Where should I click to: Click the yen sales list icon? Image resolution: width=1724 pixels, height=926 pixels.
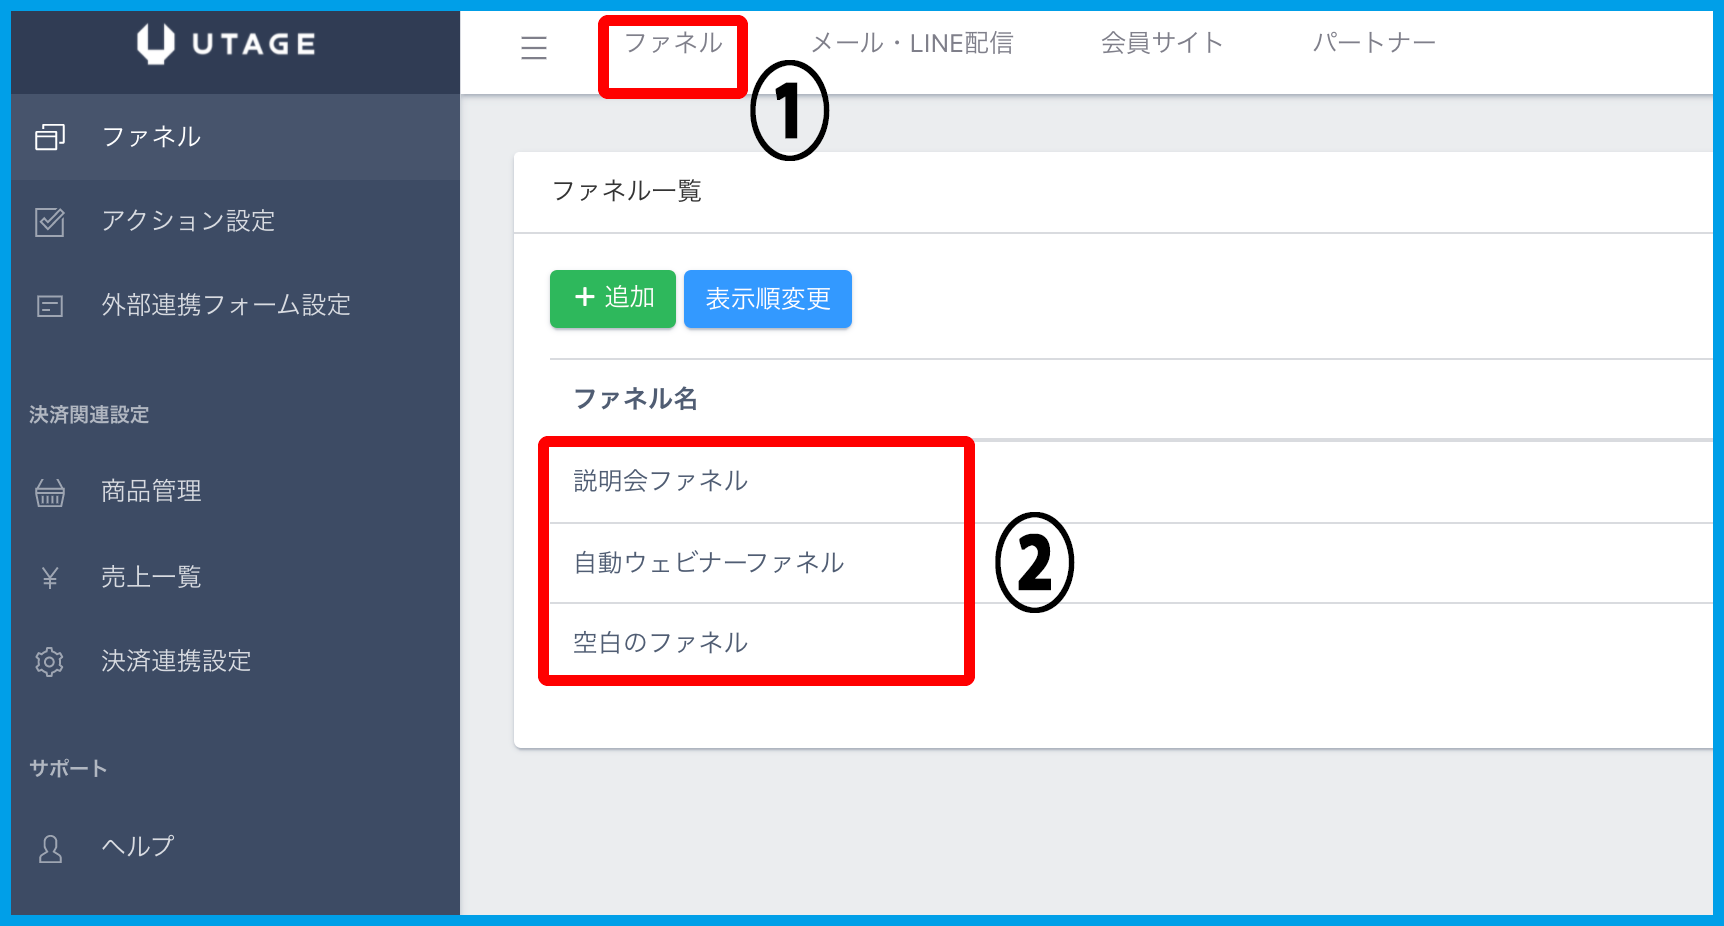tap(50, 578)
